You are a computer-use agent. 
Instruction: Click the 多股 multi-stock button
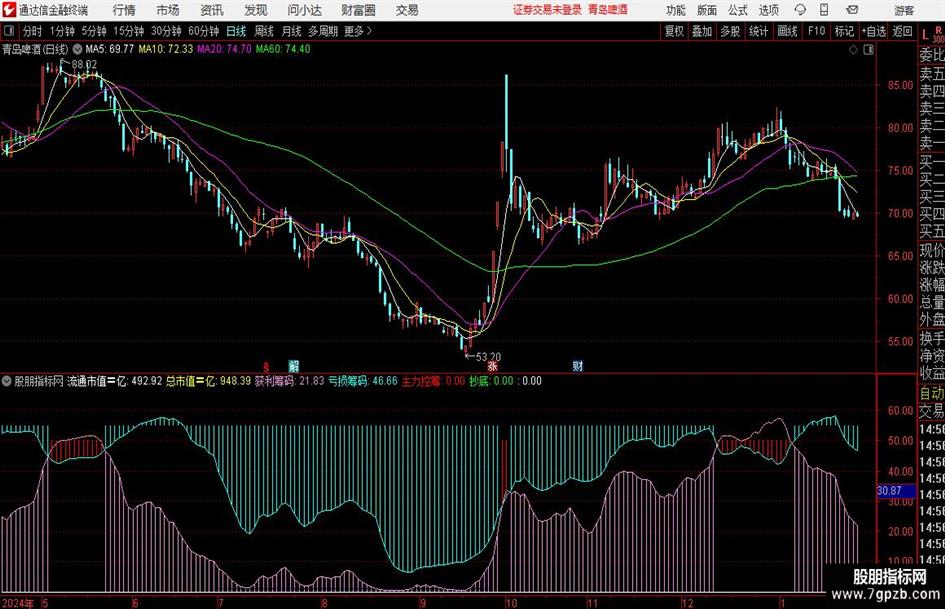pyautogui.click(x=730, y=31)
